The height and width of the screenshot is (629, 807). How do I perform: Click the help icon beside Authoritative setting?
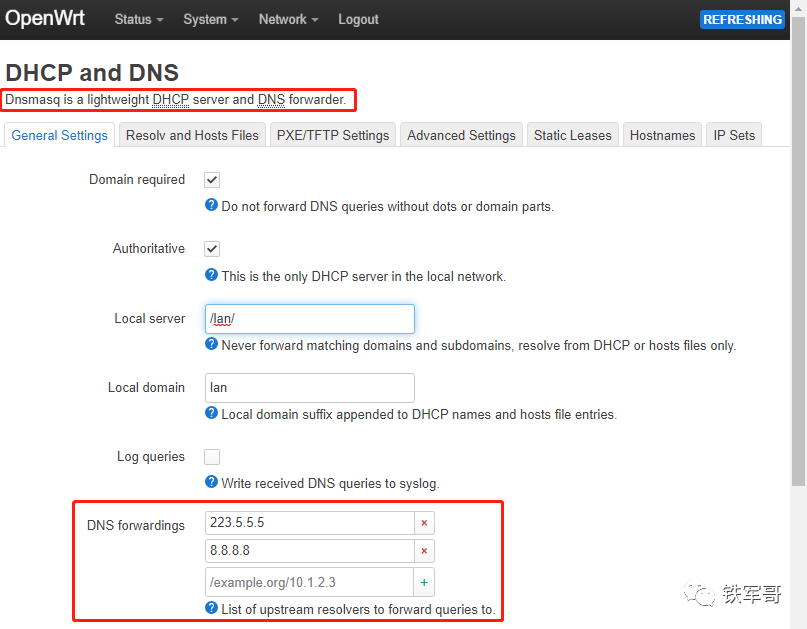211,275
